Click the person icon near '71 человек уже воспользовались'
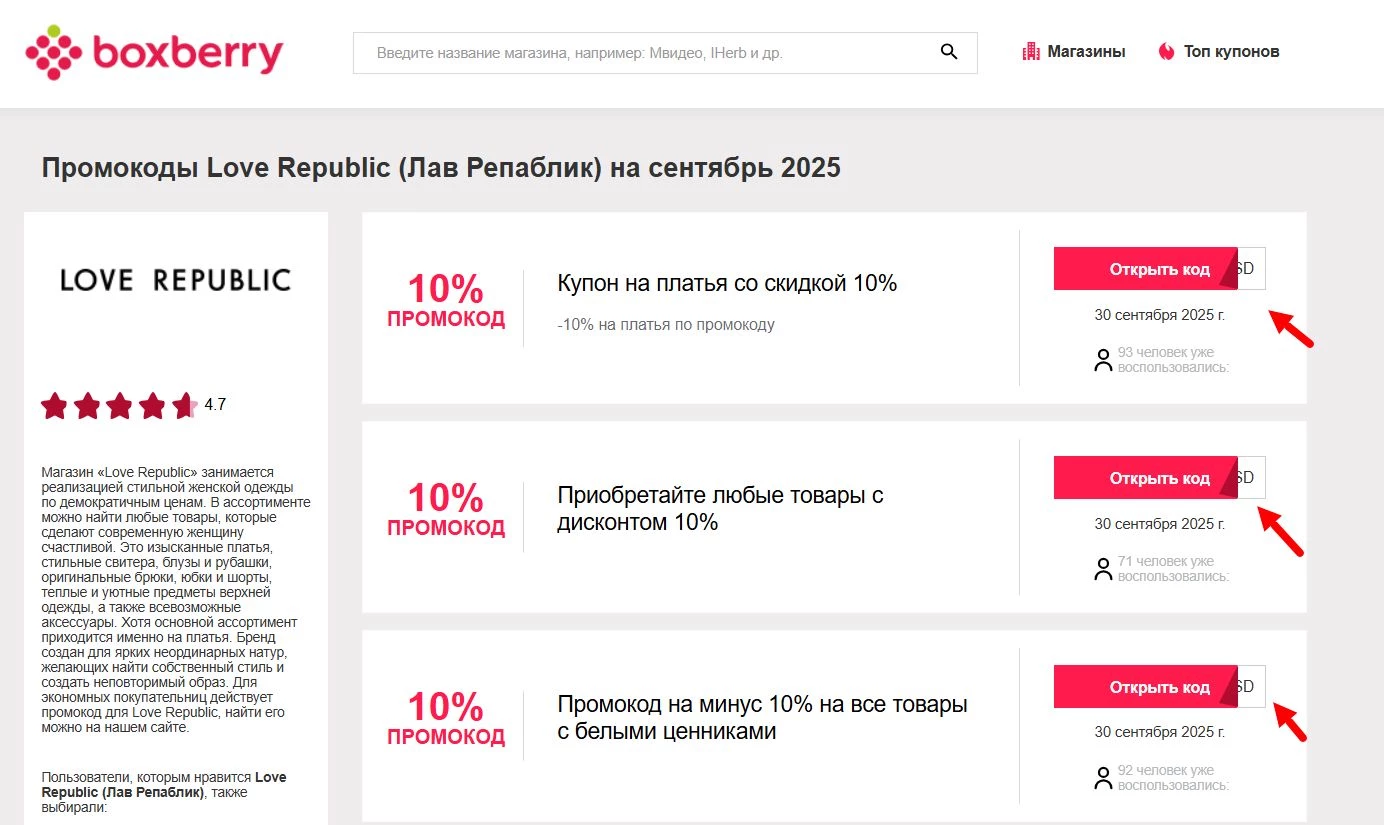The image size is (1384, 825). coord(1103,568)
